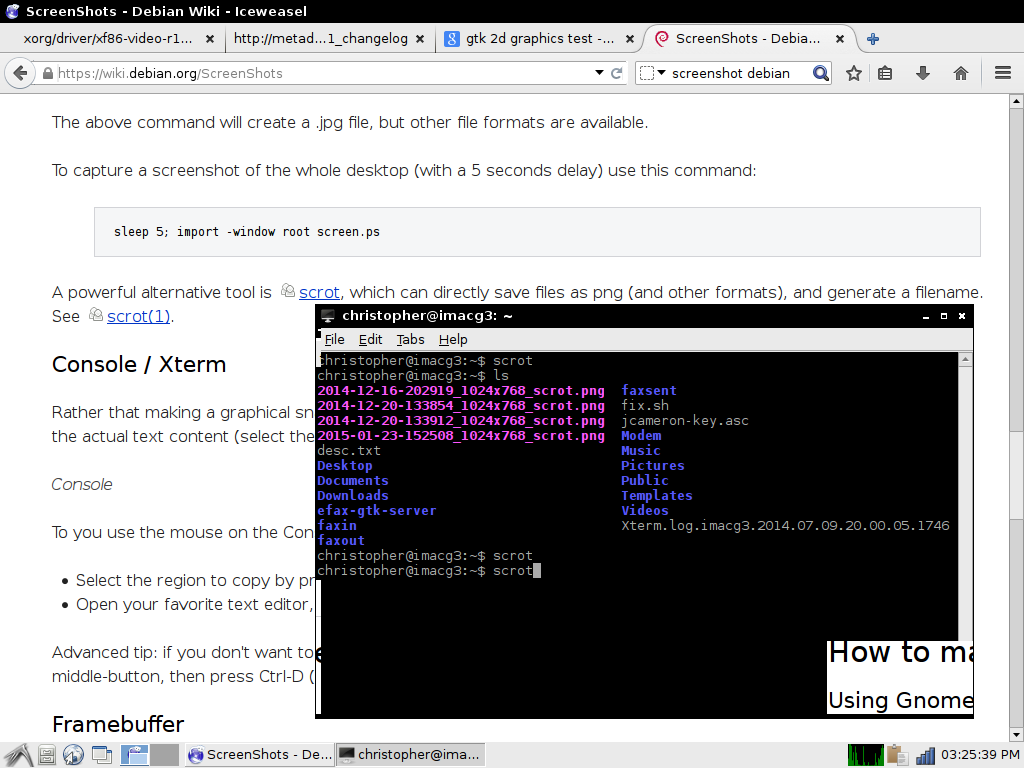1024x768 pixels.
Task: Open the terminal's Tabs menu
Action: pos(410,340)
